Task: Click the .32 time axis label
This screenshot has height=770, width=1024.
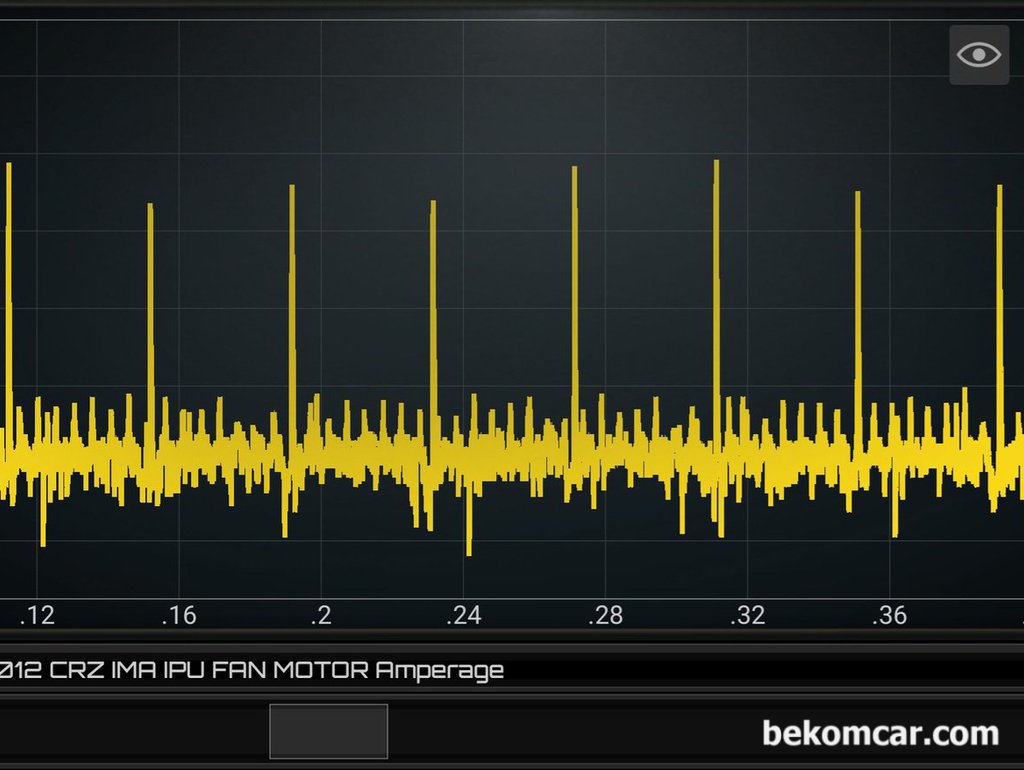Action: pyautogui.click(x=746, y=616)
